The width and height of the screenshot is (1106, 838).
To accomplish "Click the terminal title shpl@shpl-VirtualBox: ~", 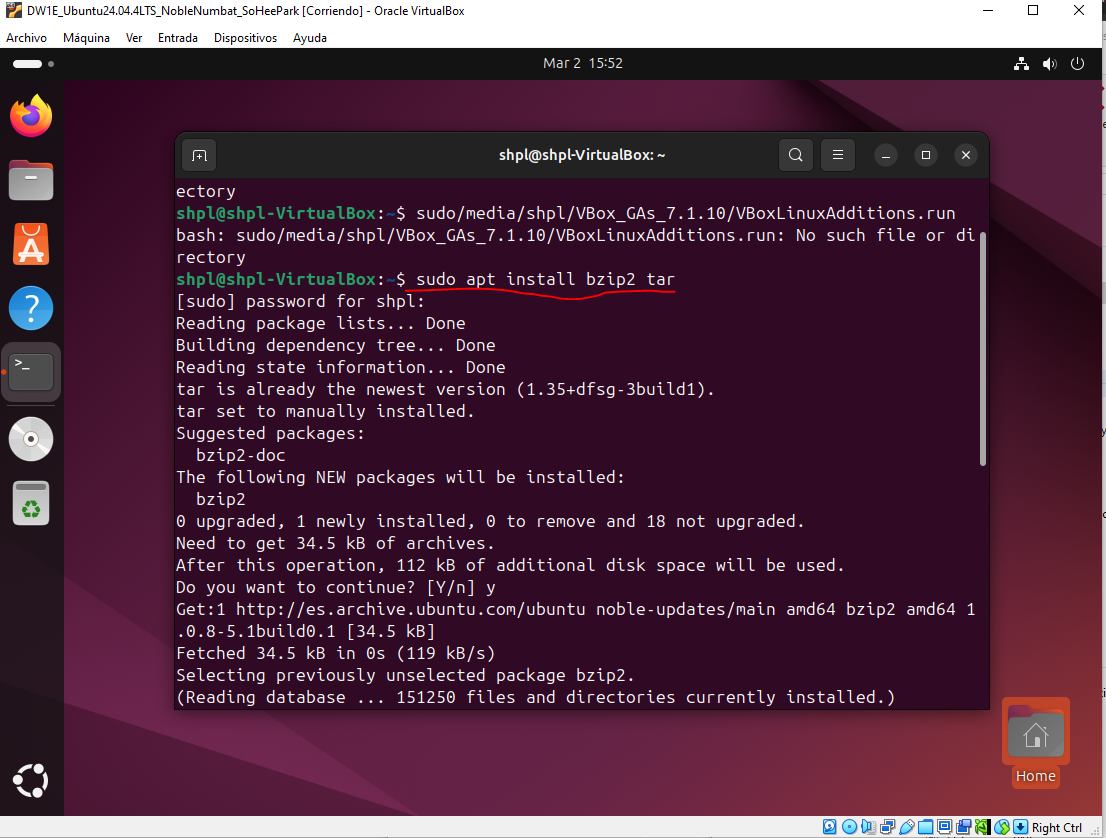I will [x=582, y=155].
